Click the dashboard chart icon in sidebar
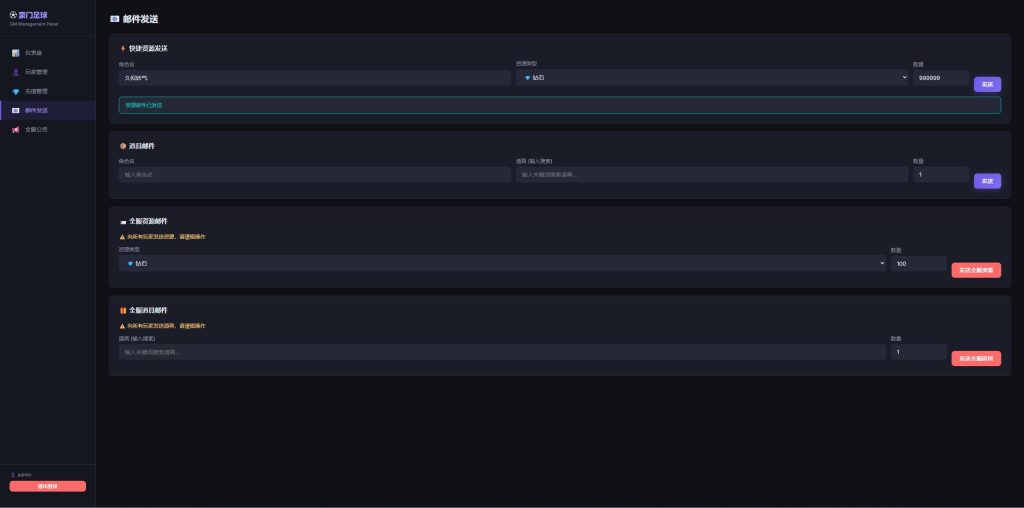 pos(16,52)
